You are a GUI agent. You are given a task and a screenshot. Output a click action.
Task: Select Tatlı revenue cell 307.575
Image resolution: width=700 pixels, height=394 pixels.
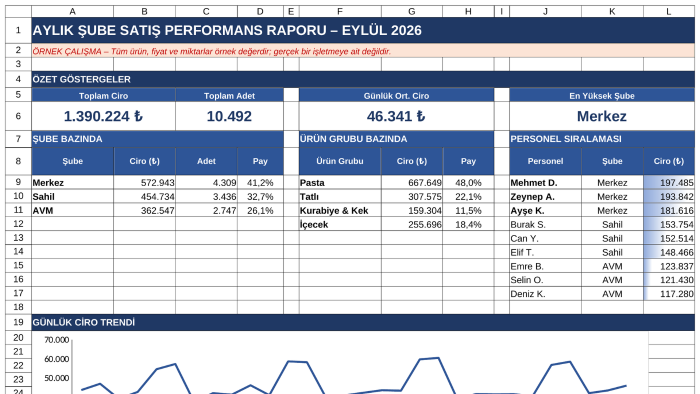coord(412,196)
